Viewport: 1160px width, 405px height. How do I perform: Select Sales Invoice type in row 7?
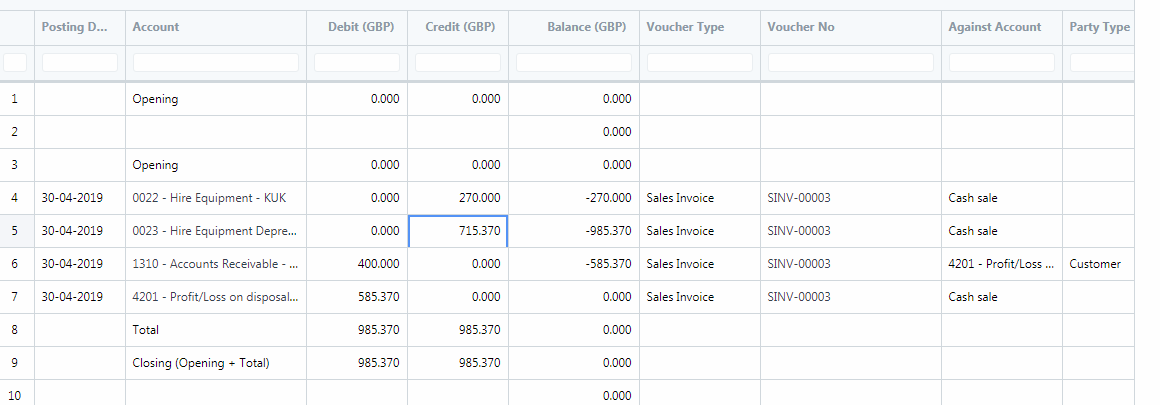point(700,297)
